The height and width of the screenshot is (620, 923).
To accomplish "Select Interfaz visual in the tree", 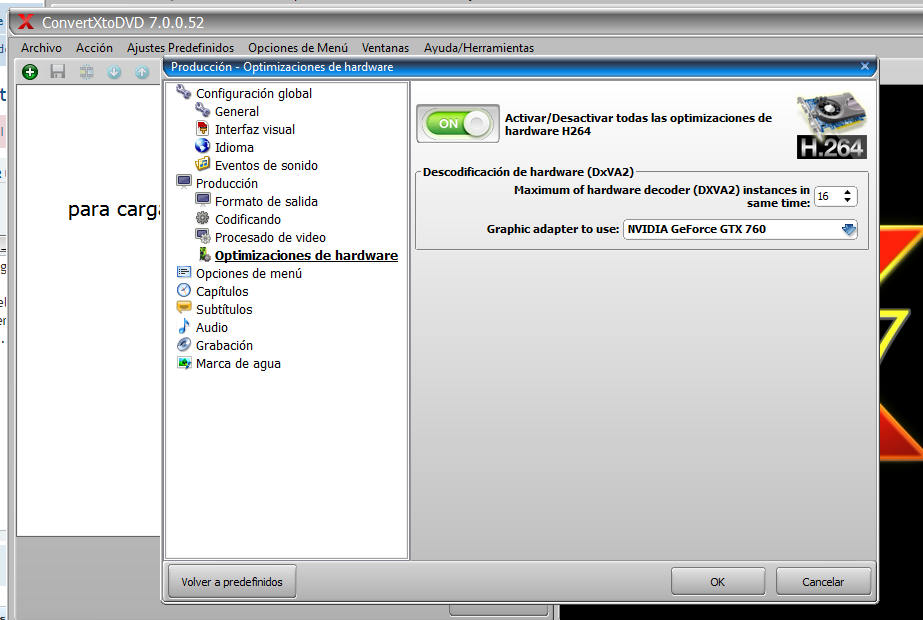I will [x=255, y=130].
